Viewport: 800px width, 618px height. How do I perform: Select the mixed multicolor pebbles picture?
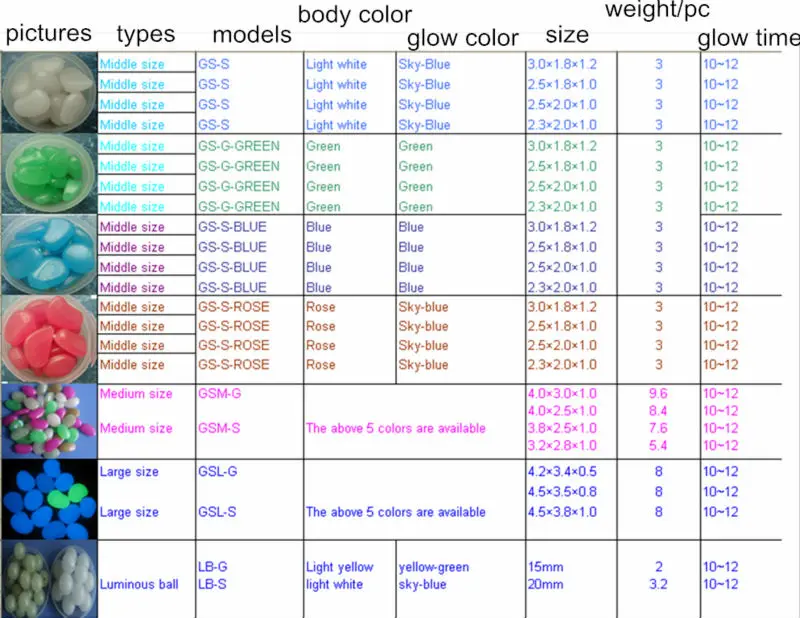pos(48,420)
